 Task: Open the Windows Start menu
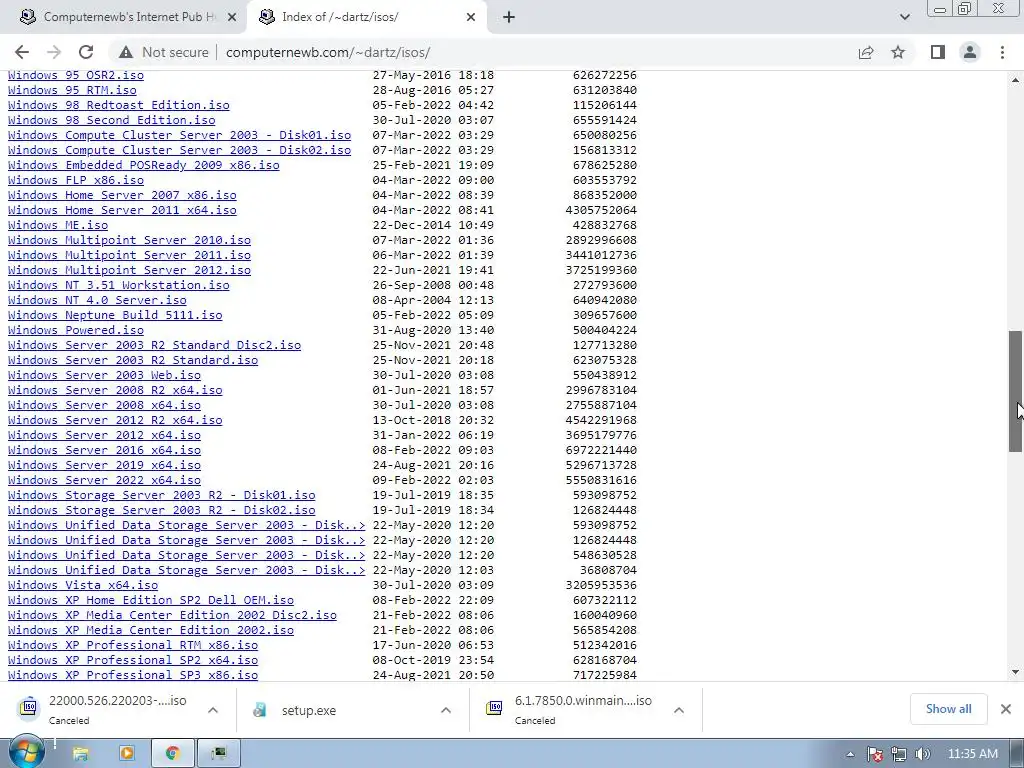26,752
